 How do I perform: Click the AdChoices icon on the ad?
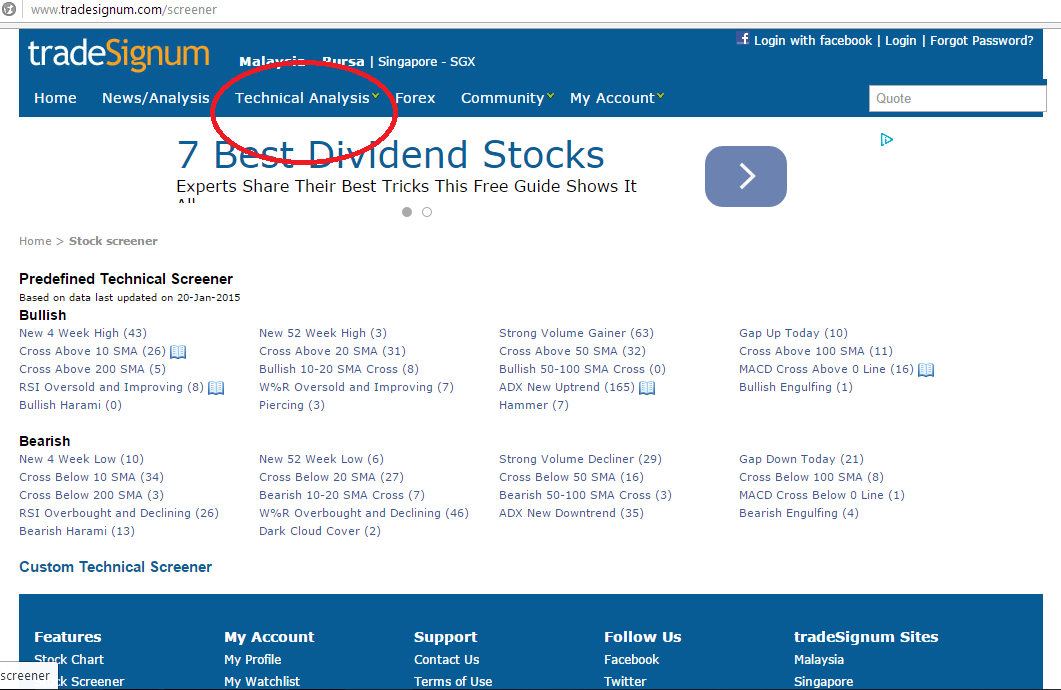click(x=886, y=140)
